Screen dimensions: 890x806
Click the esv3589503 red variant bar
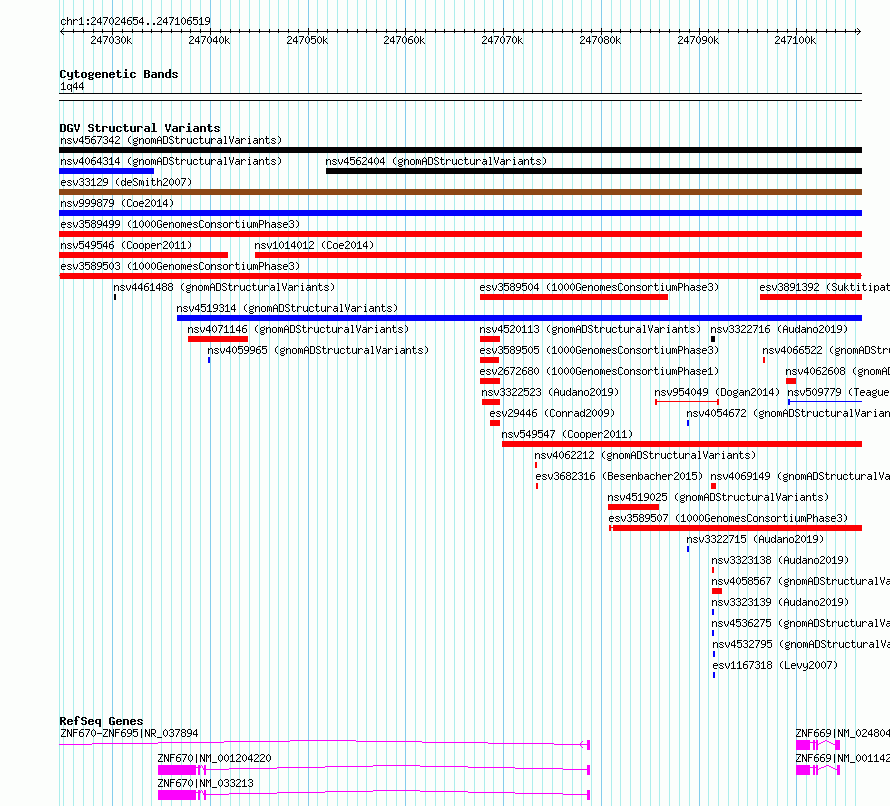(x=460, y=276)
